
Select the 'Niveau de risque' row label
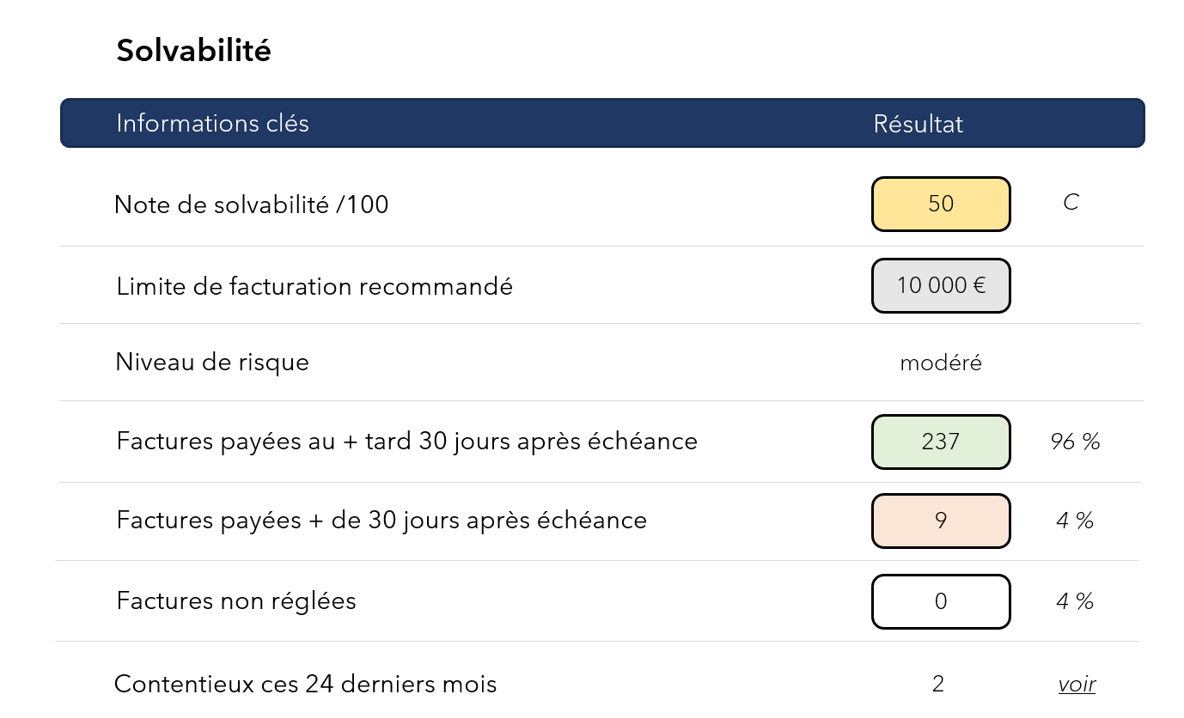pos(212,362)
